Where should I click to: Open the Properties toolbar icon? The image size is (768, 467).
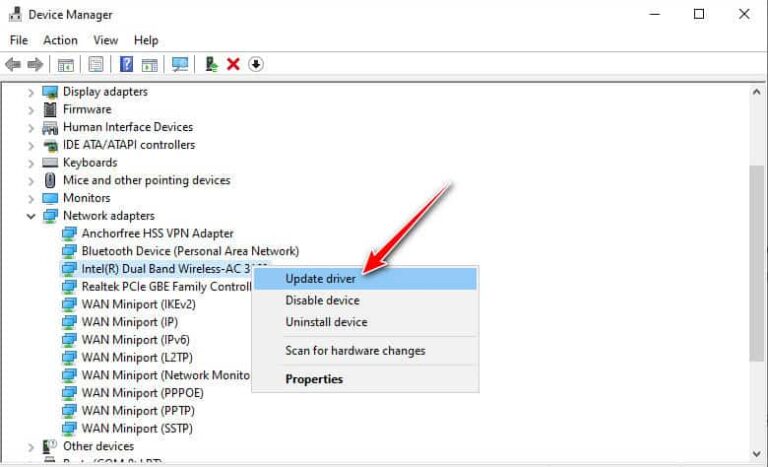click(x=96, y=64)
